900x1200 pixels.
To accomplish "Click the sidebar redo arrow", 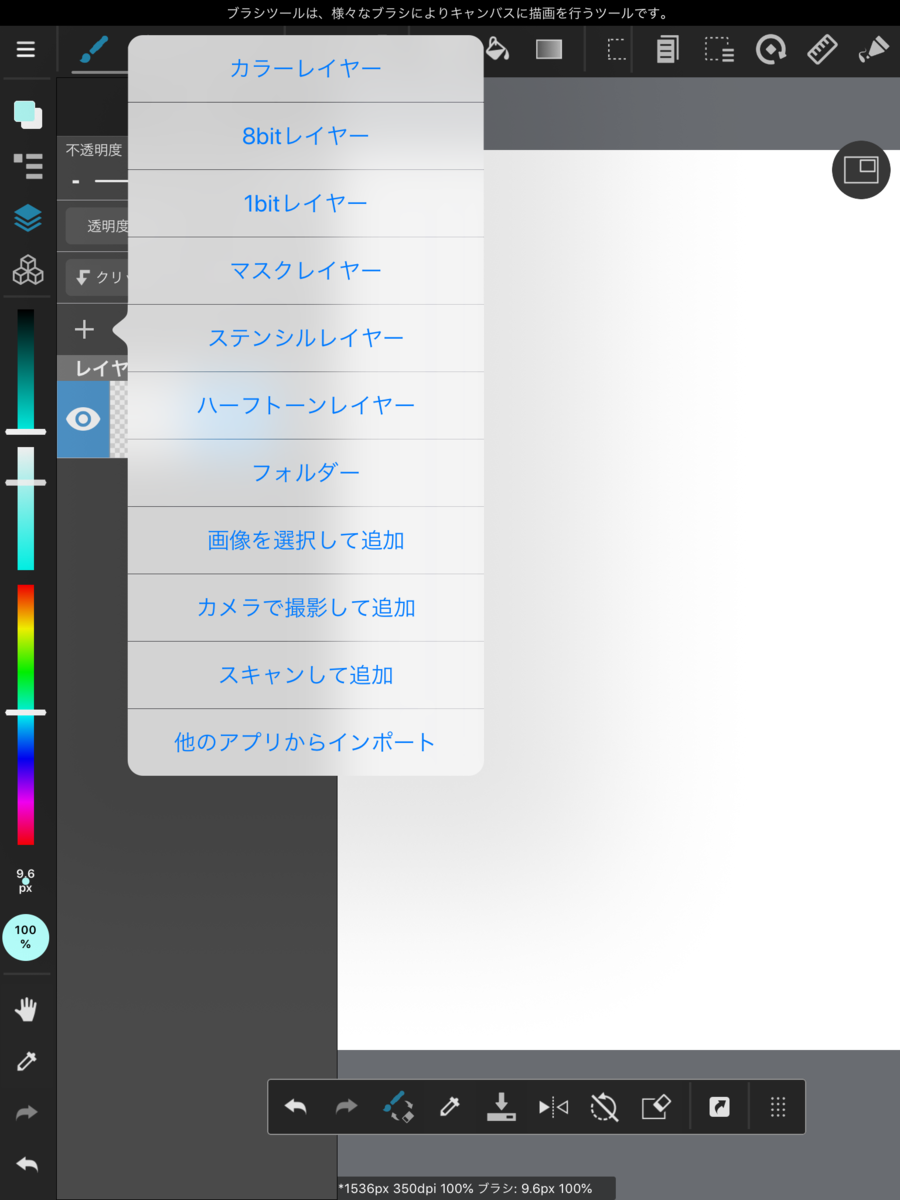I will click(x=26, y=1113).
